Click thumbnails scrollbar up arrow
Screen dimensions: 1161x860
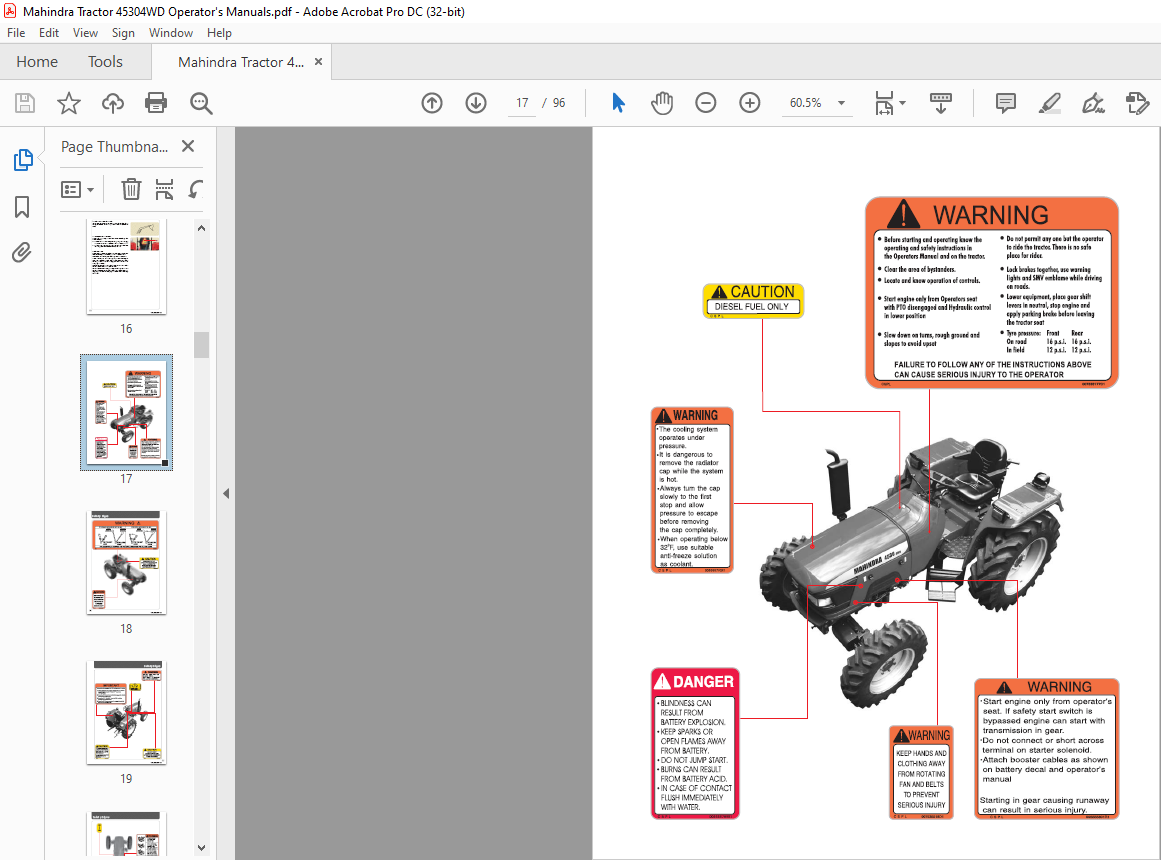(x=201, y=228)
